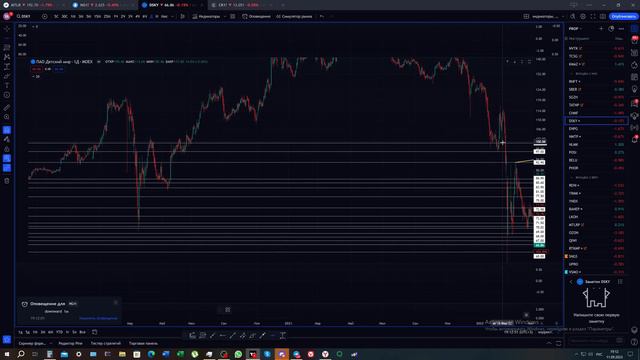The image size is (640, 360).
Task: Select the ruler measure tool
Action: coord(7,108)
